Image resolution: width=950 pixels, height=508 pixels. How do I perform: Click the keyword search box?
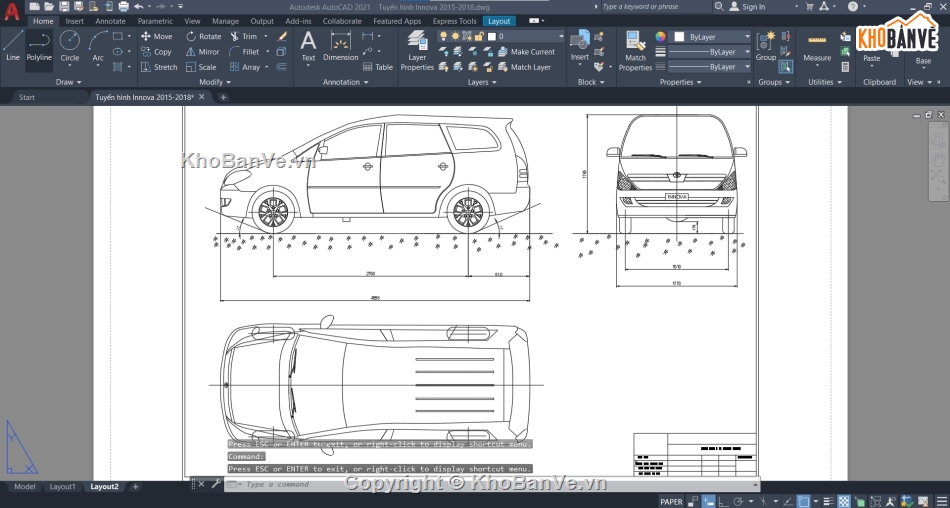tap(656, 7)
